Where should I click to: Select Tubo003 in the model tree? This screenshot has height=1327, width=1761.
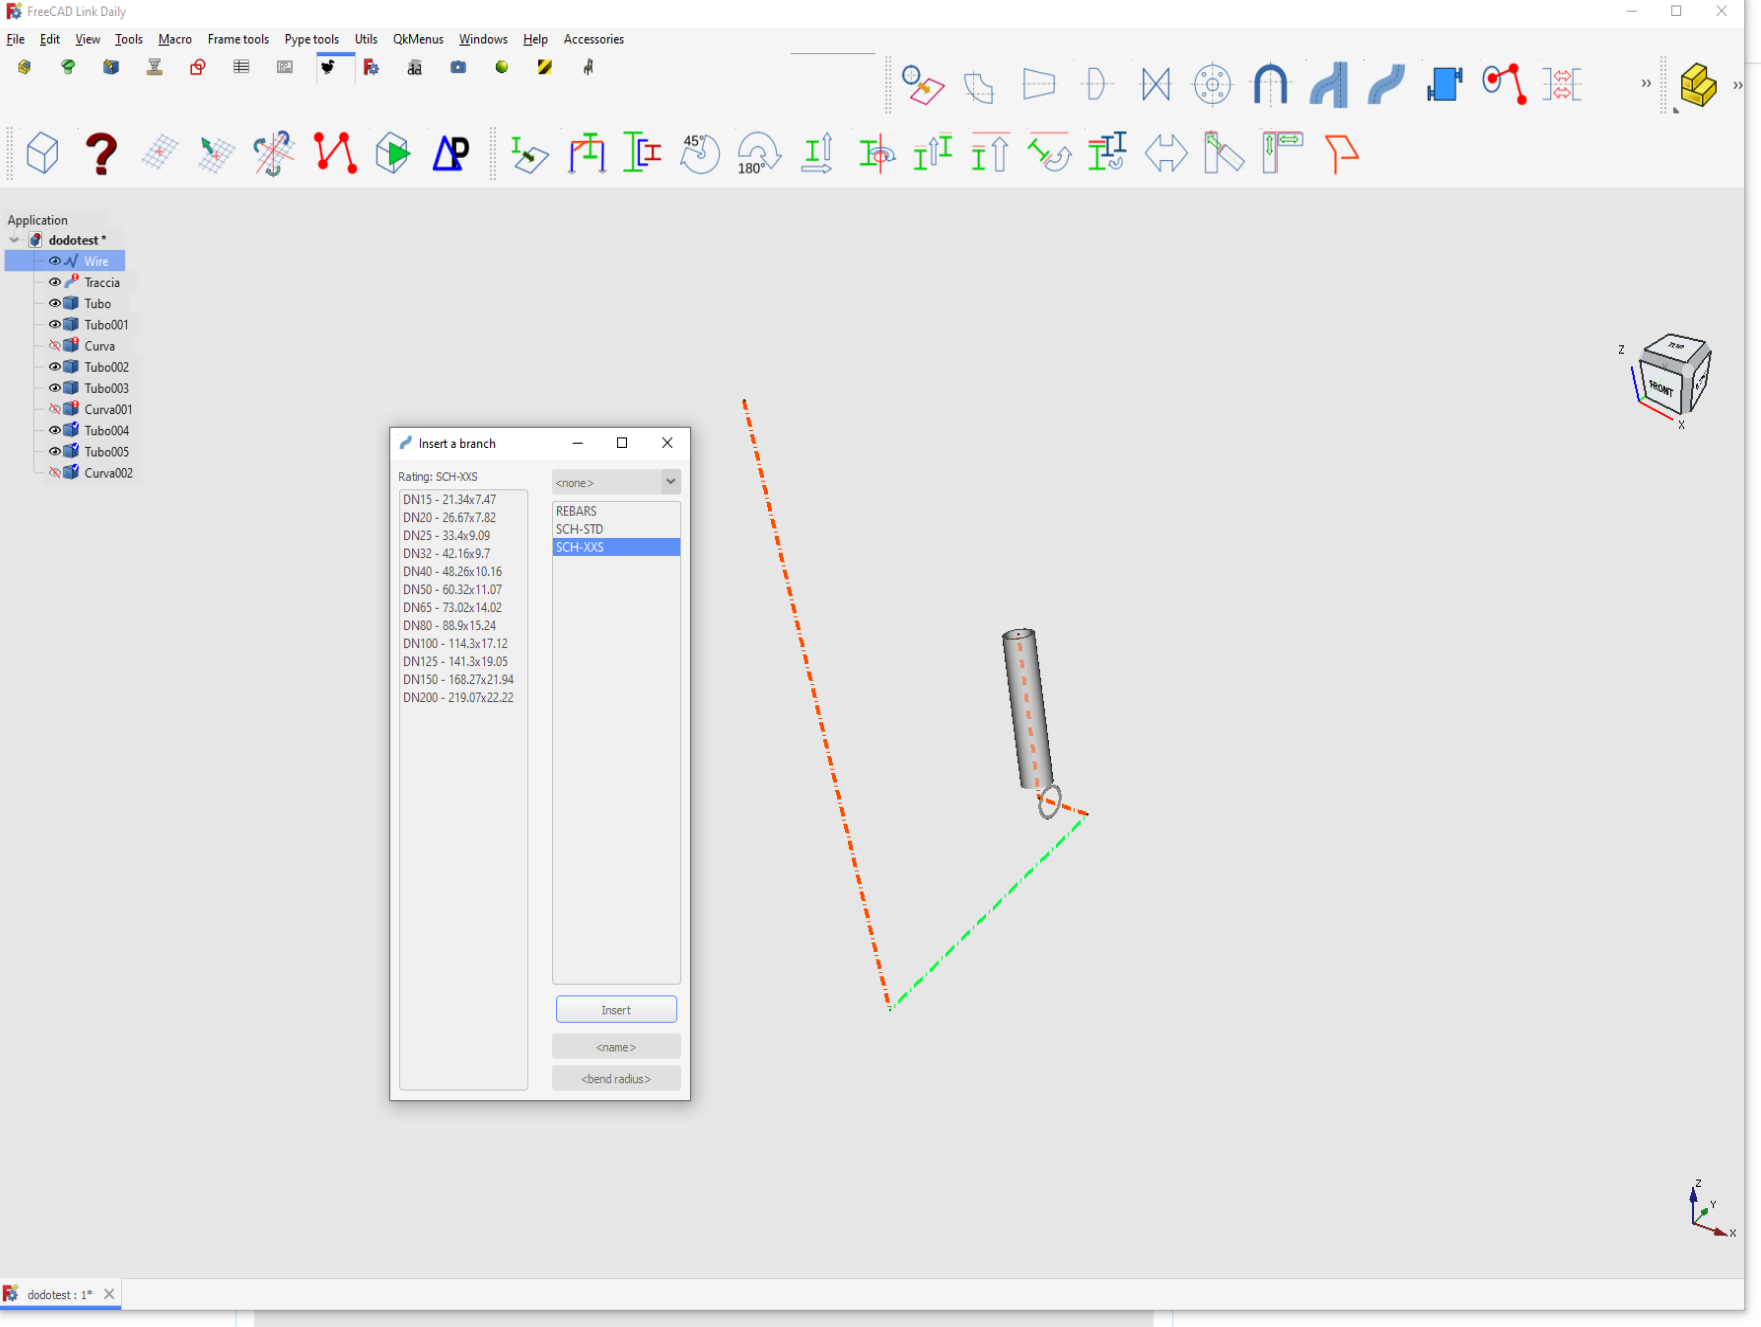pyautogui.click(x=106, y=388)
